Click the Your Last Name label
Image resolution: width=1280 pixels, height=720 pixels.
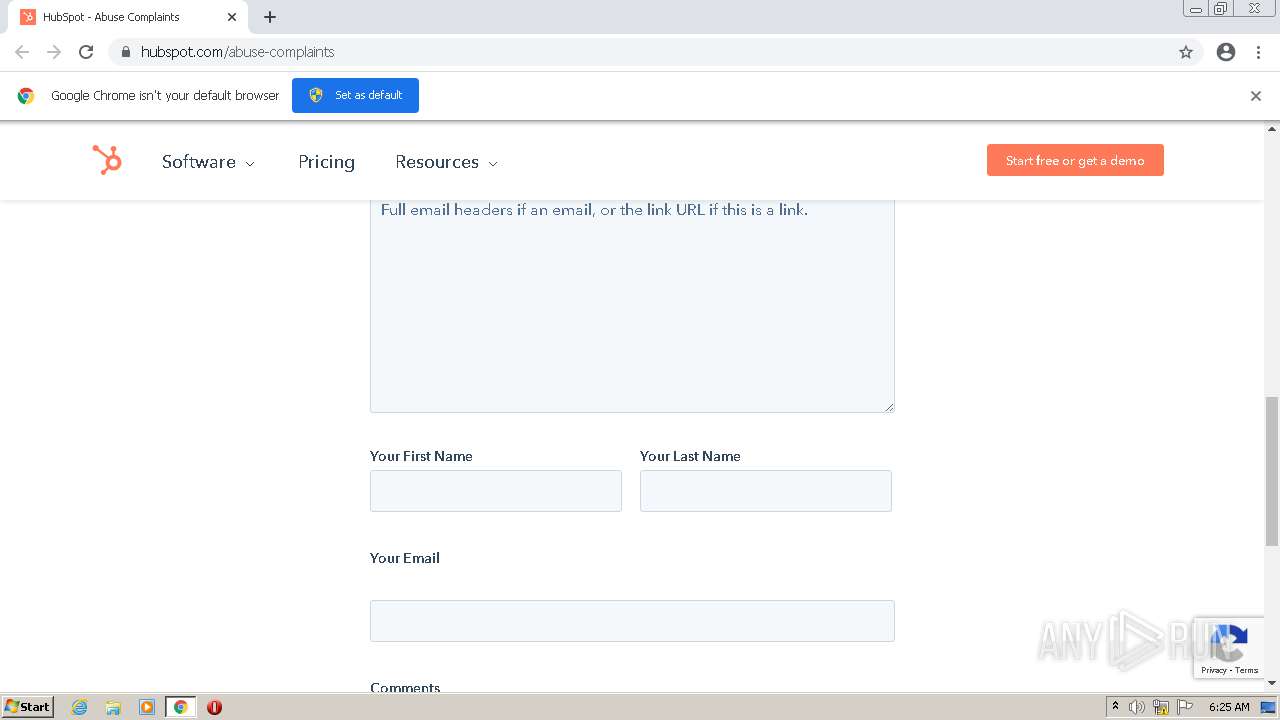point(690,456)
